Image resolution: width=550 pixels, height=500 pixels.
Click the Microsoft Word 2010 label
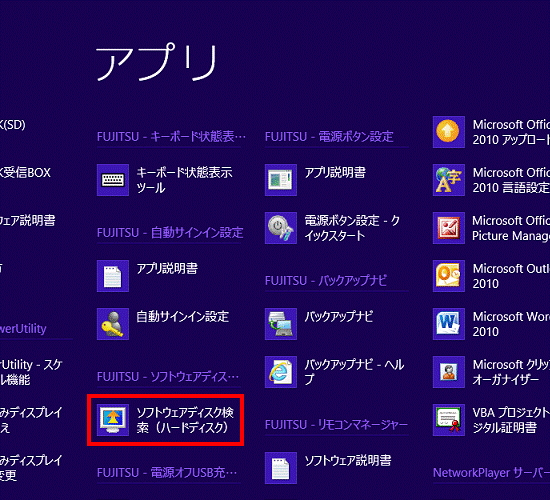[511, 324]
